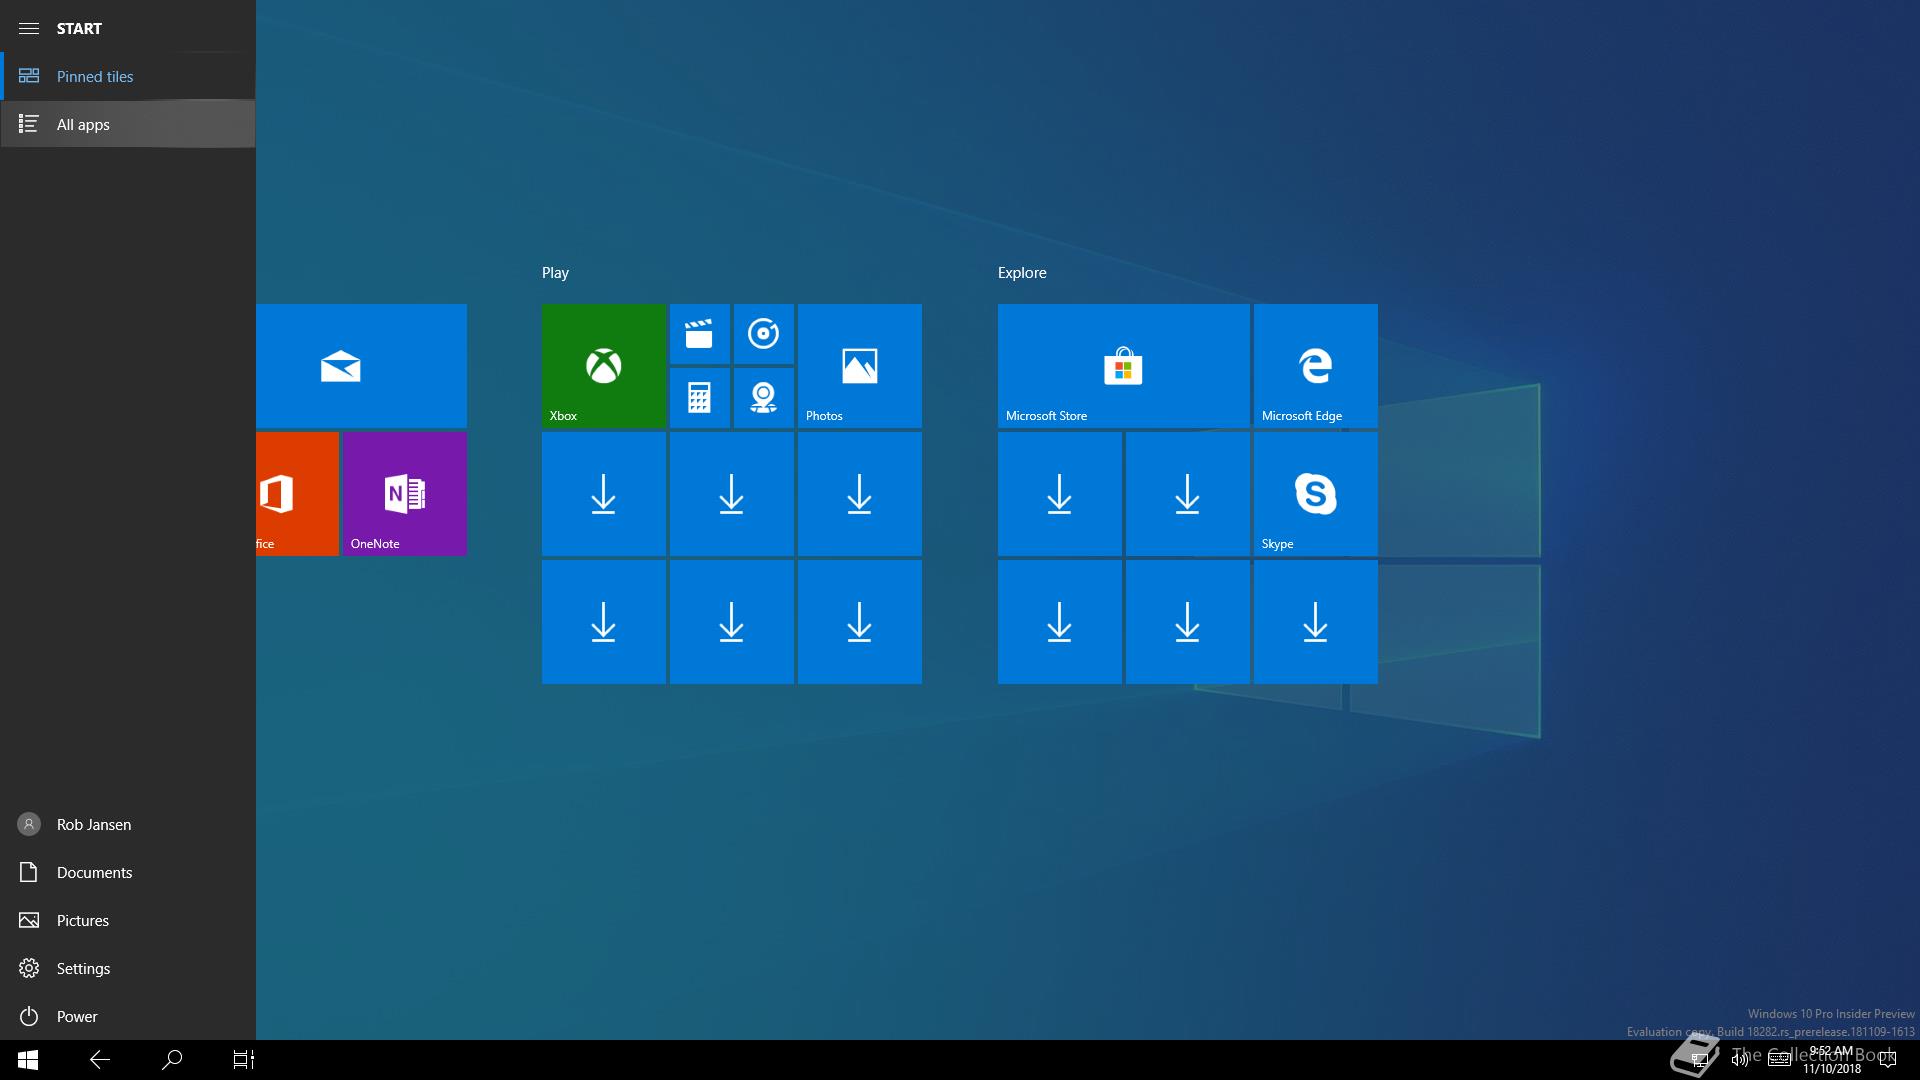Screen dimensions: 1920x1080
Task: Select the Explore group header
Action: pyautogui.click(x=1022, y=273)
